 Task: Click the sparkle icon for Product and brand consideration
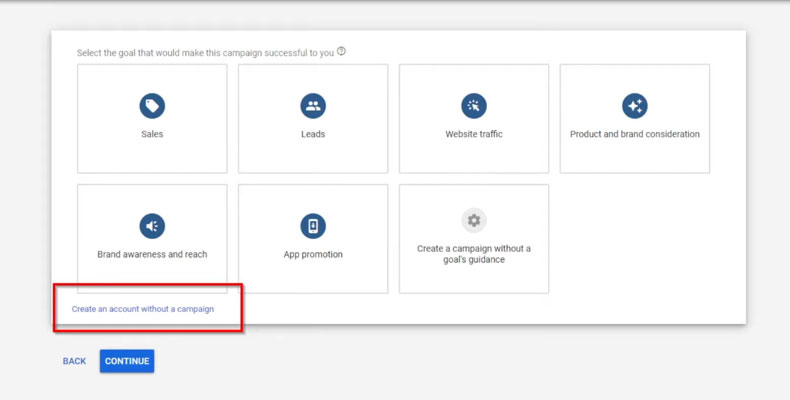[634, 106]
